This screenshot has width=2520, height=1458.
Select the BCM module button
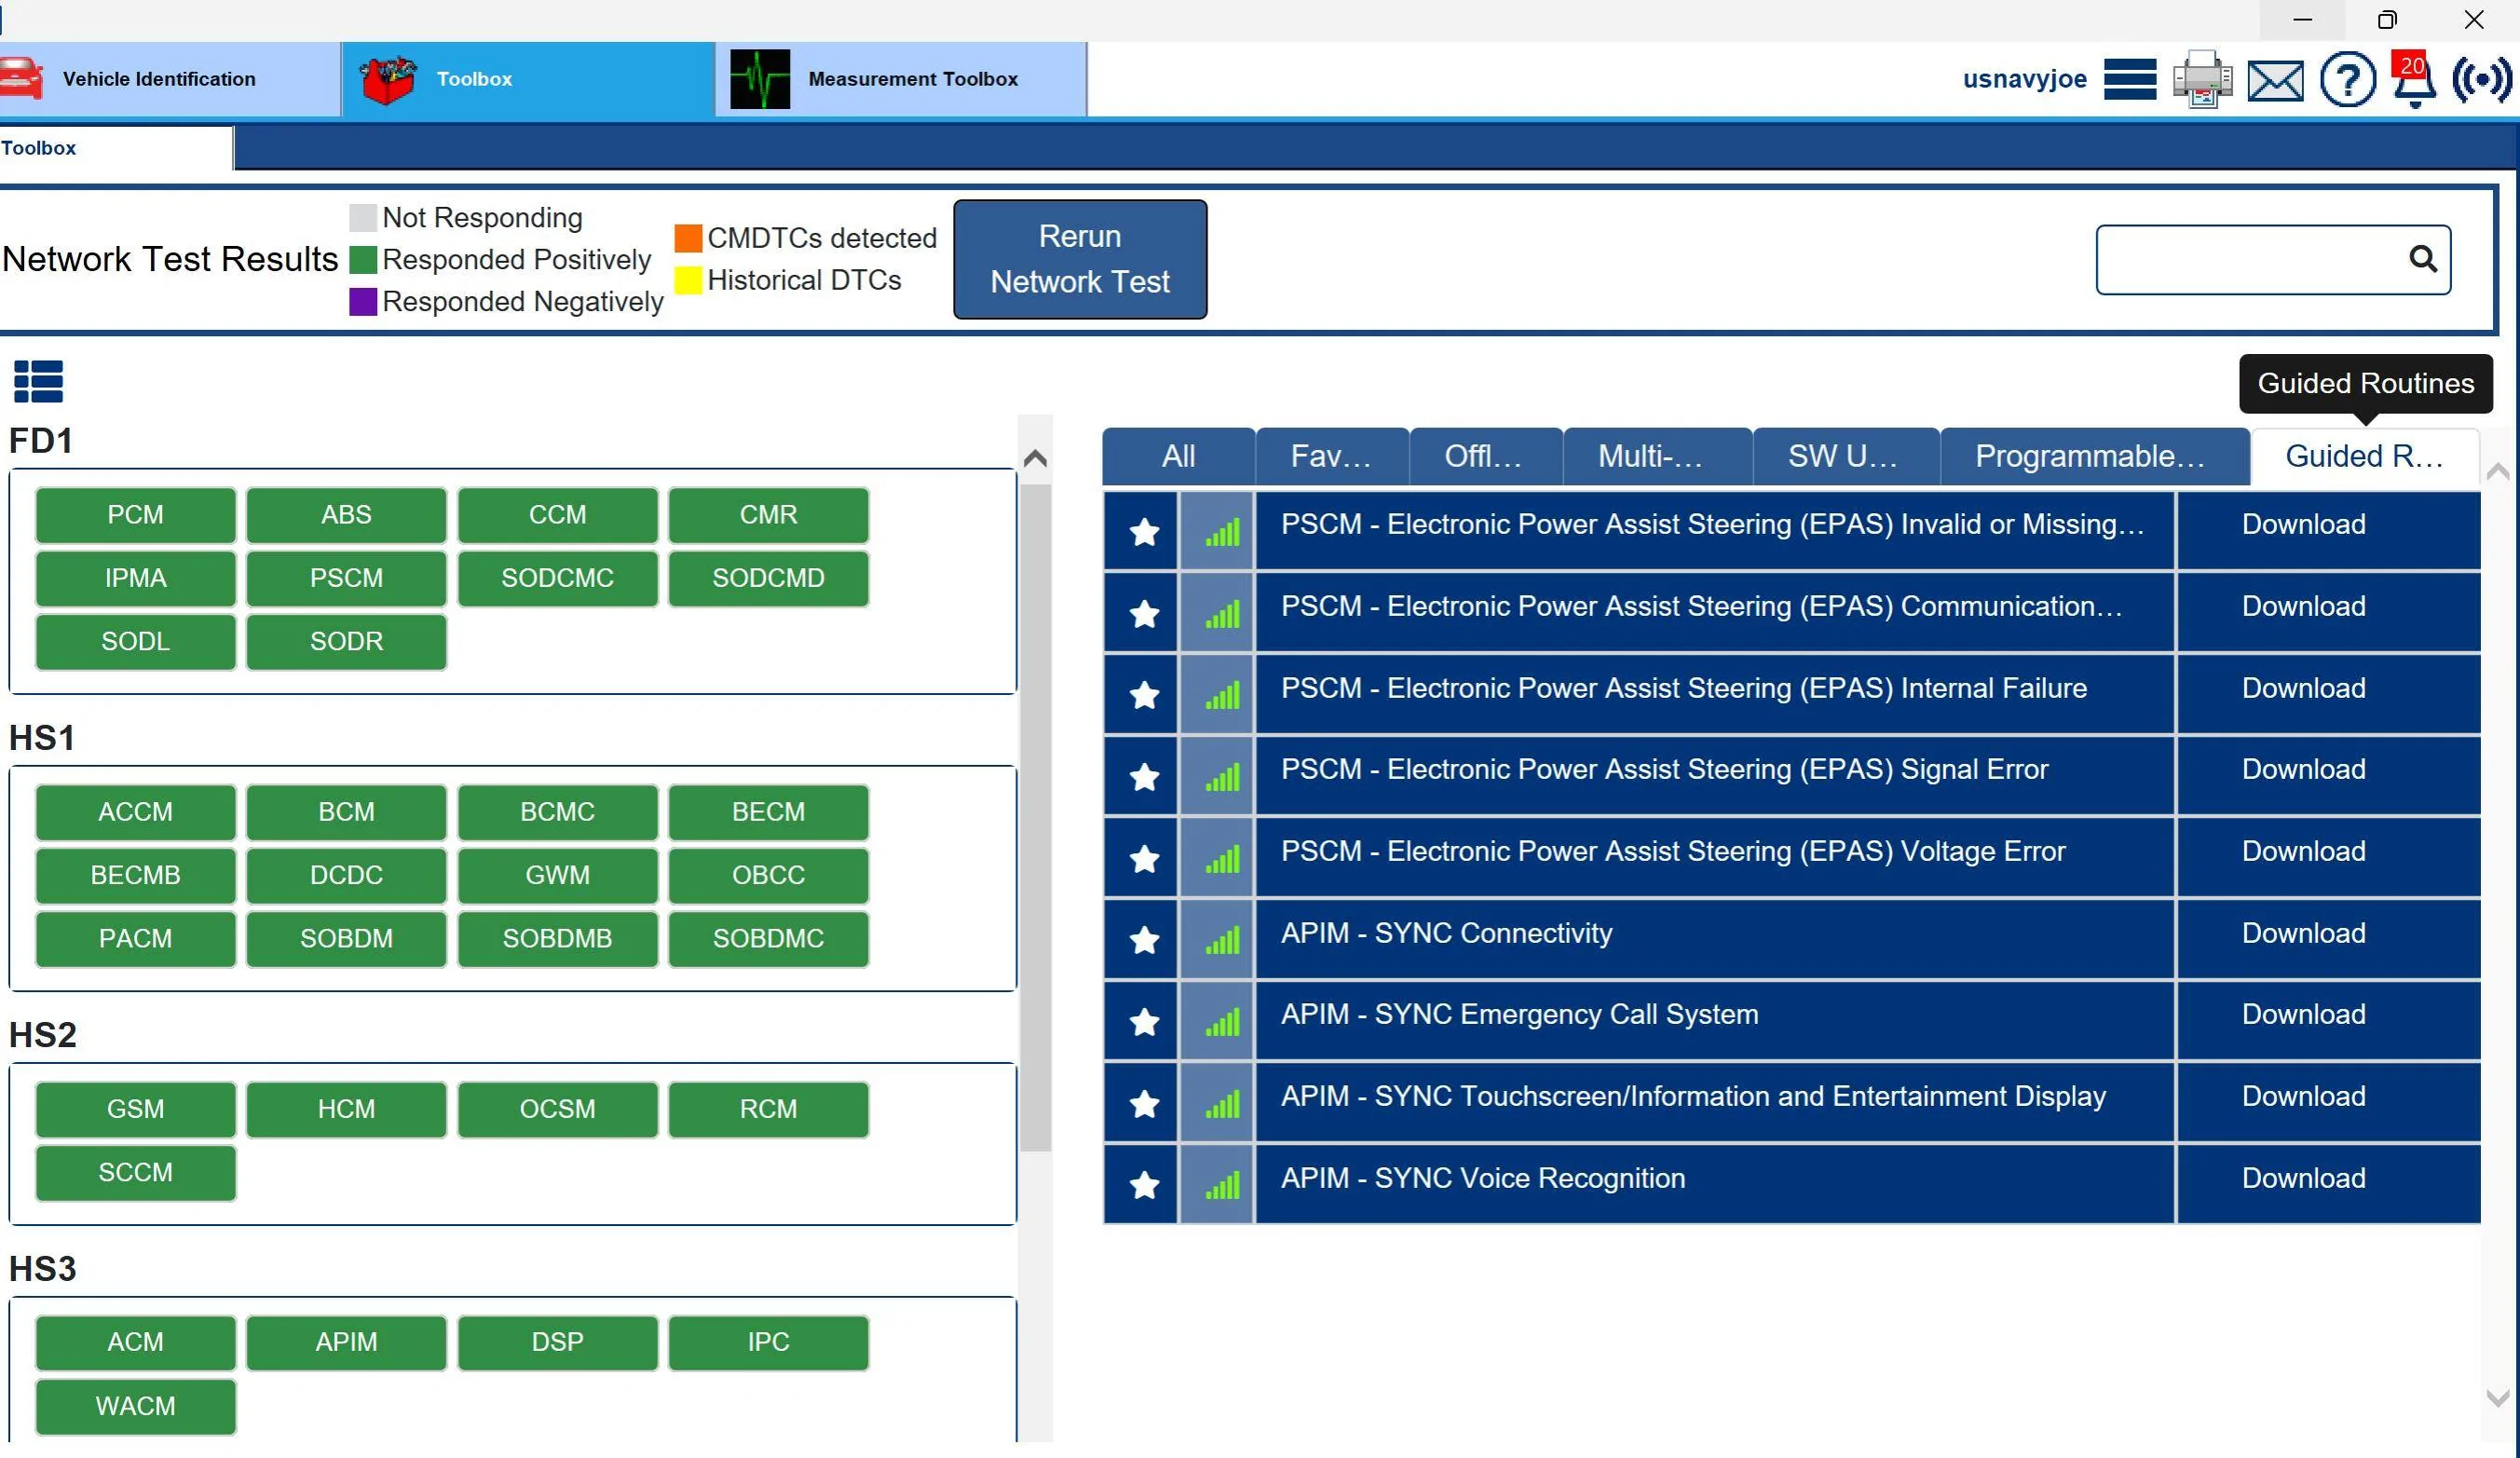pyautogui.click(x=346, y=812)
